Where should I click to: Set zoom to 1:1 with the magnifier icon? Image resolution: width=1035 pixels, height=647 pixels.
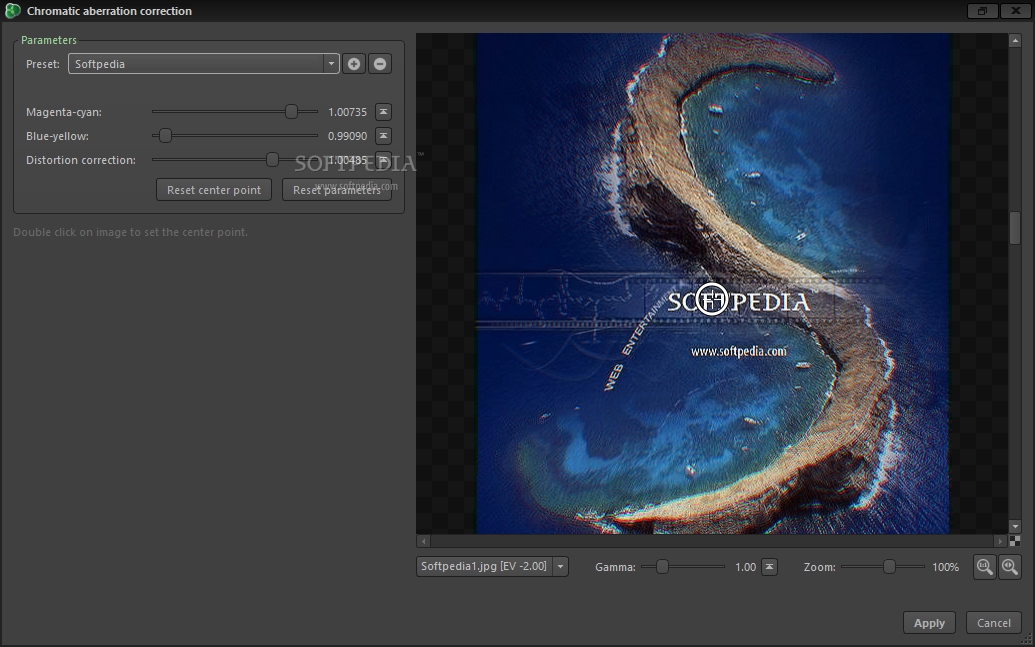click(x=984, y=566)
